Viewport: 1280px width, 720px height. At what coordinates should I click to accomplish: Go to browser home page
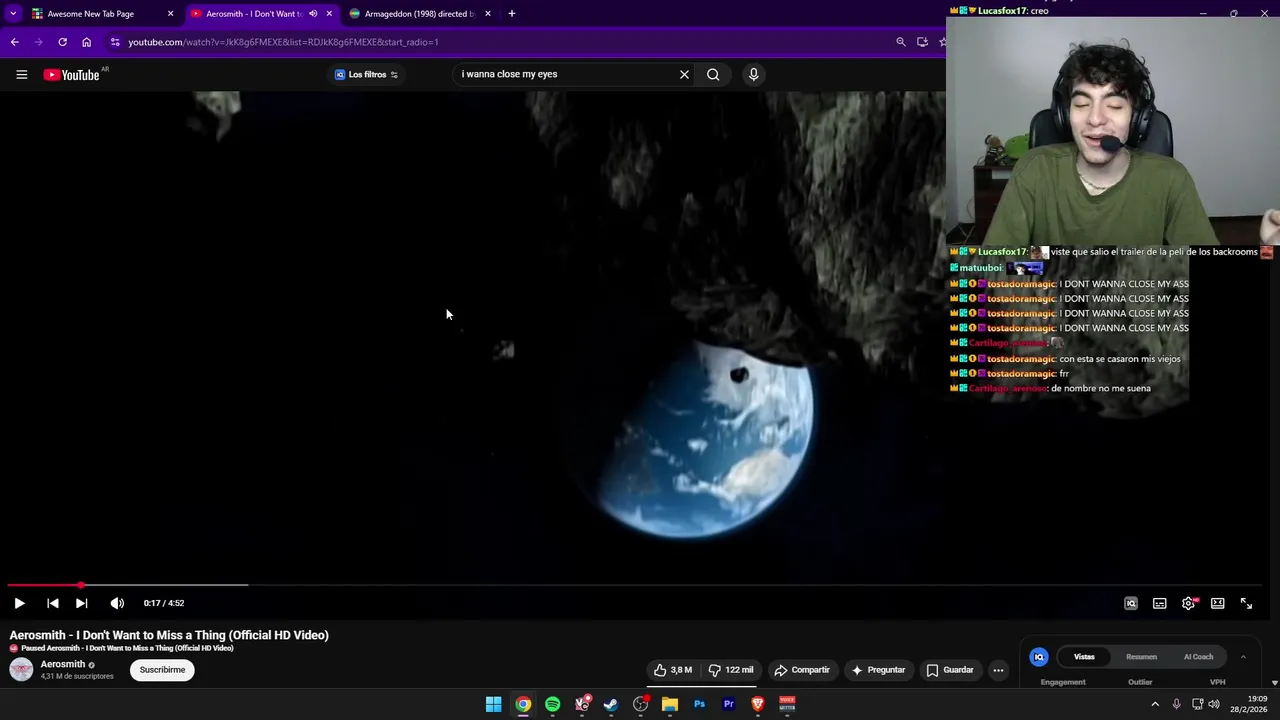point(86,42)
